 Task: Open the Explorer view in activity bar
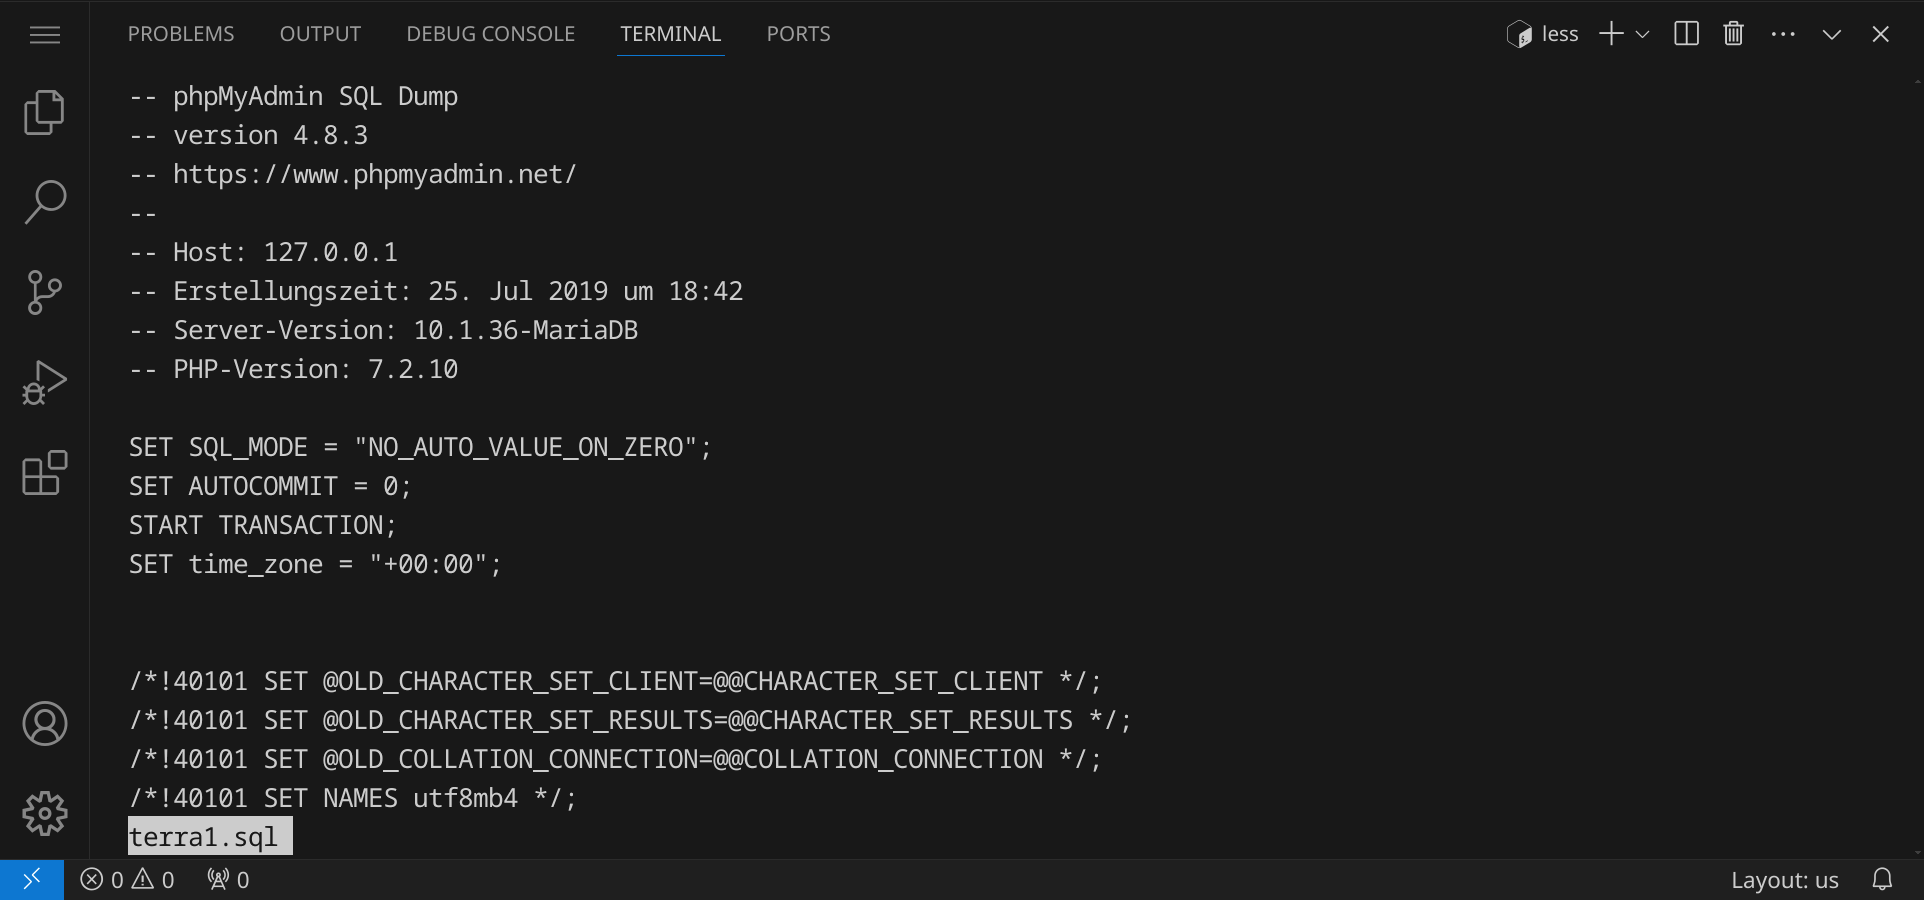pos(44,112)
